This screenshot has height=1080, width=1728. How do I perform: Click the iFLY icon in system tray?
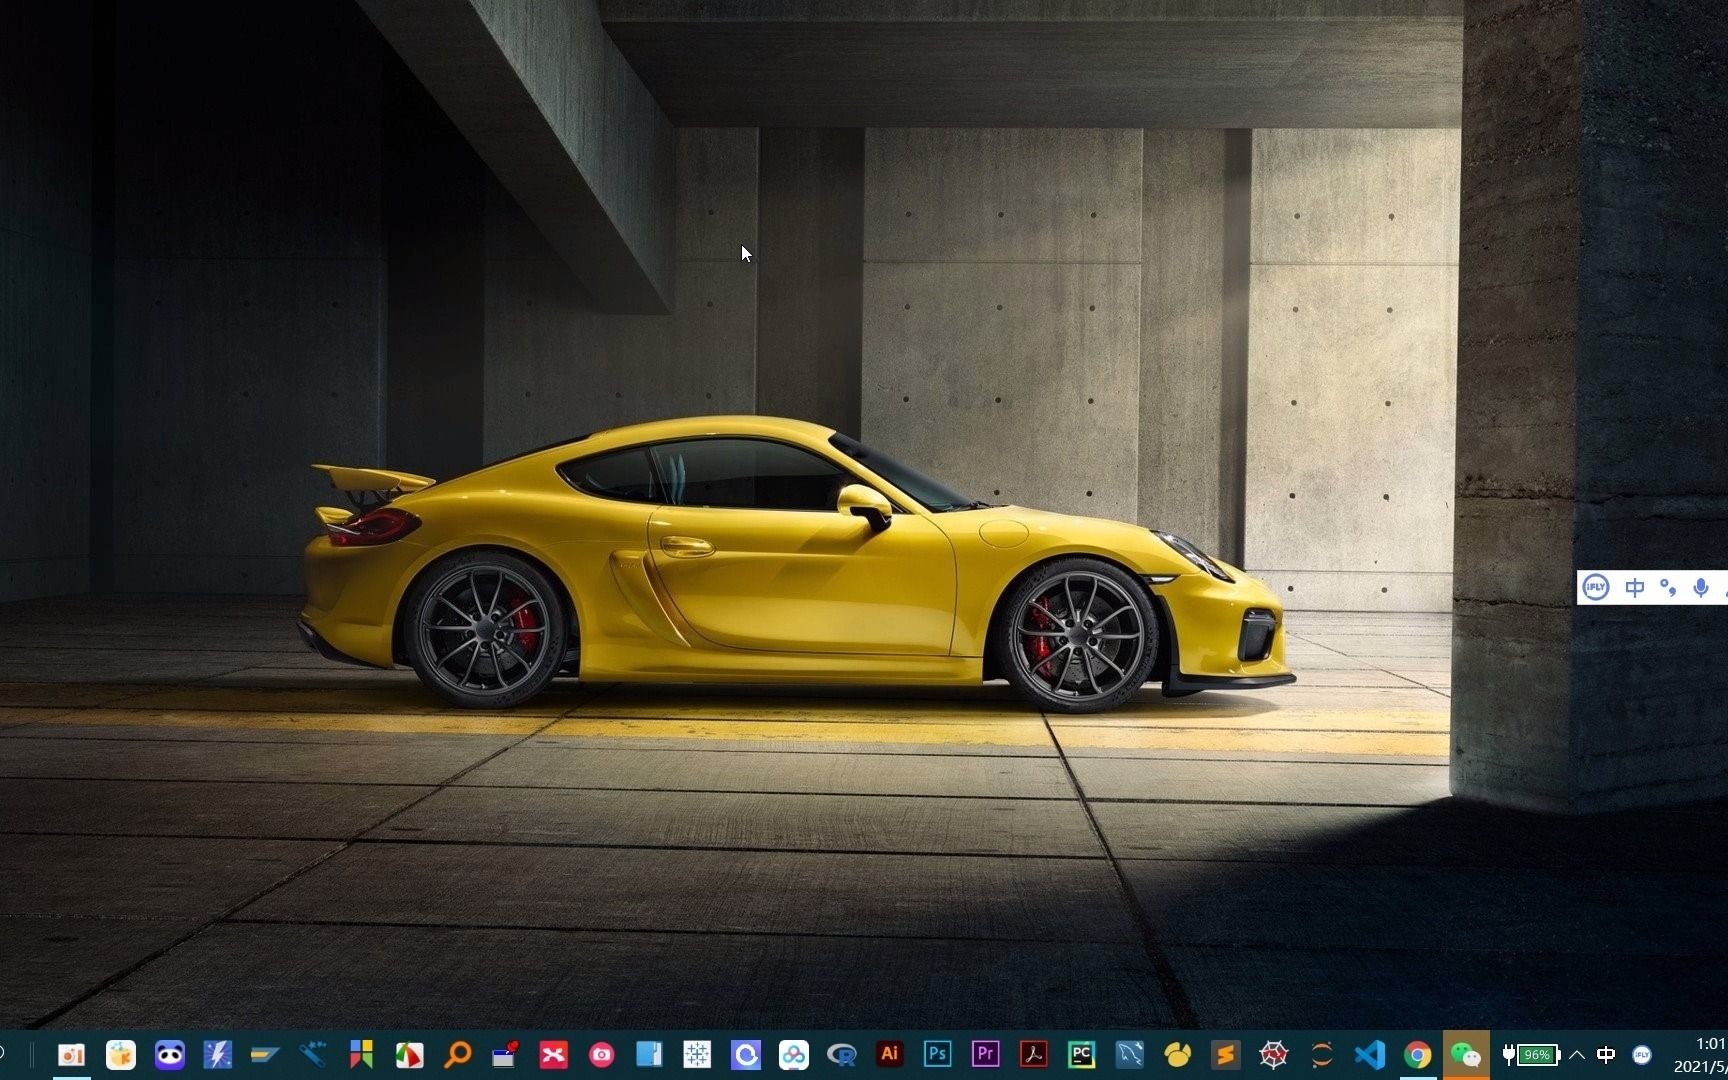coord(1641,1055)
